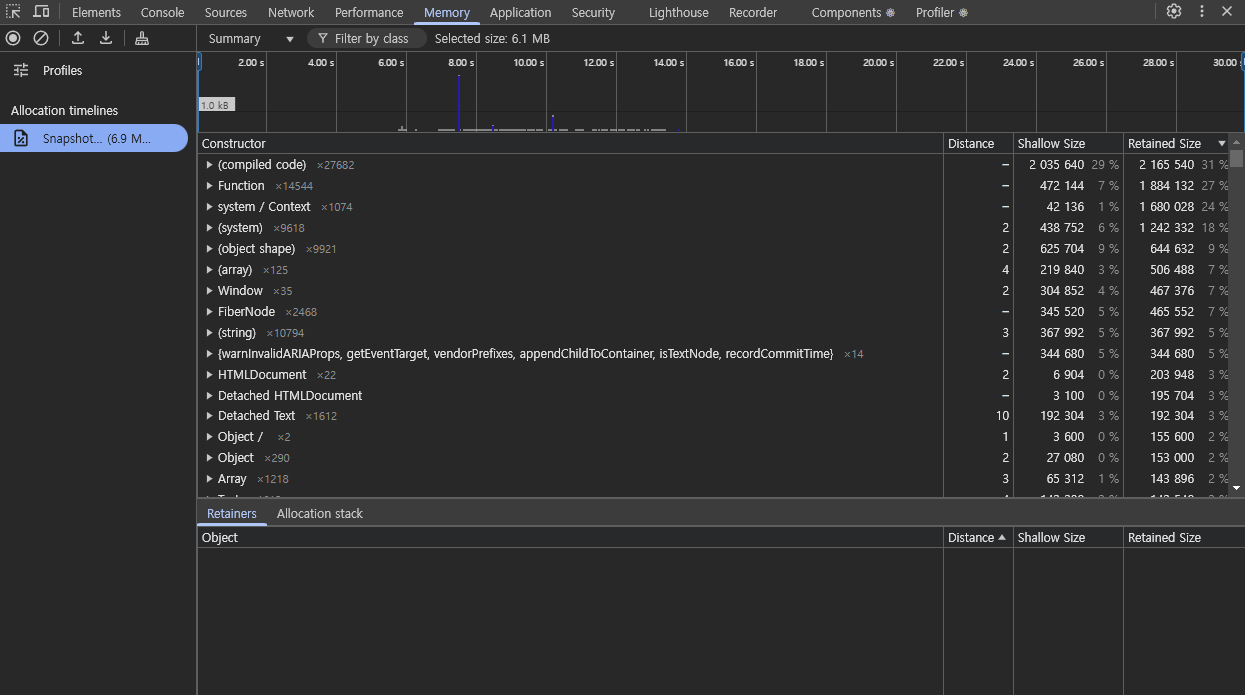Image resolution: width=1245 pixels, height=695 pixels.
Task: Expand the (array) row
Action: coord(209,270)
